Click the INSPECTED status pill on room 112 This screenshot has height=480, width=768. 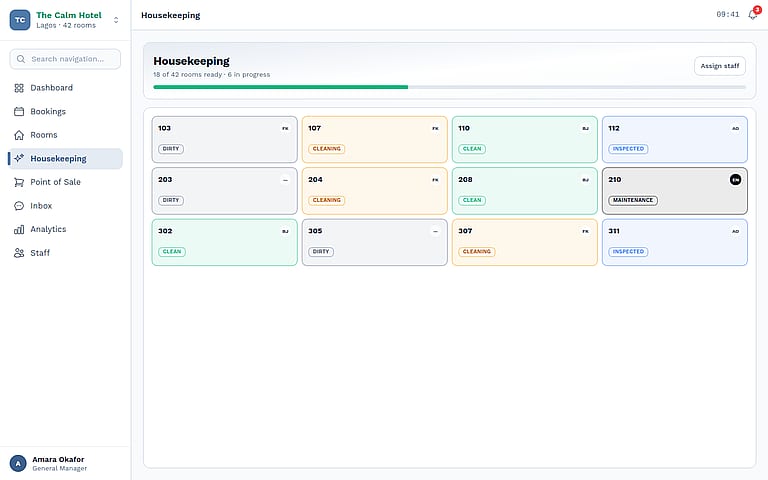pos(628,149)
